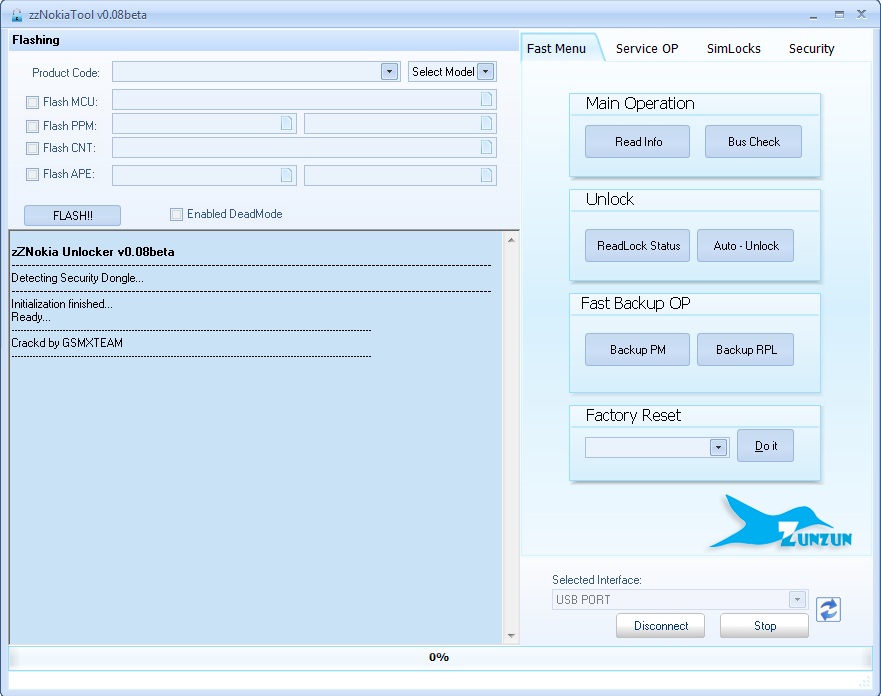Click log scrollbar down arrow
The image size is (881, 696).
pyautogui.click(x=511, y=636)
